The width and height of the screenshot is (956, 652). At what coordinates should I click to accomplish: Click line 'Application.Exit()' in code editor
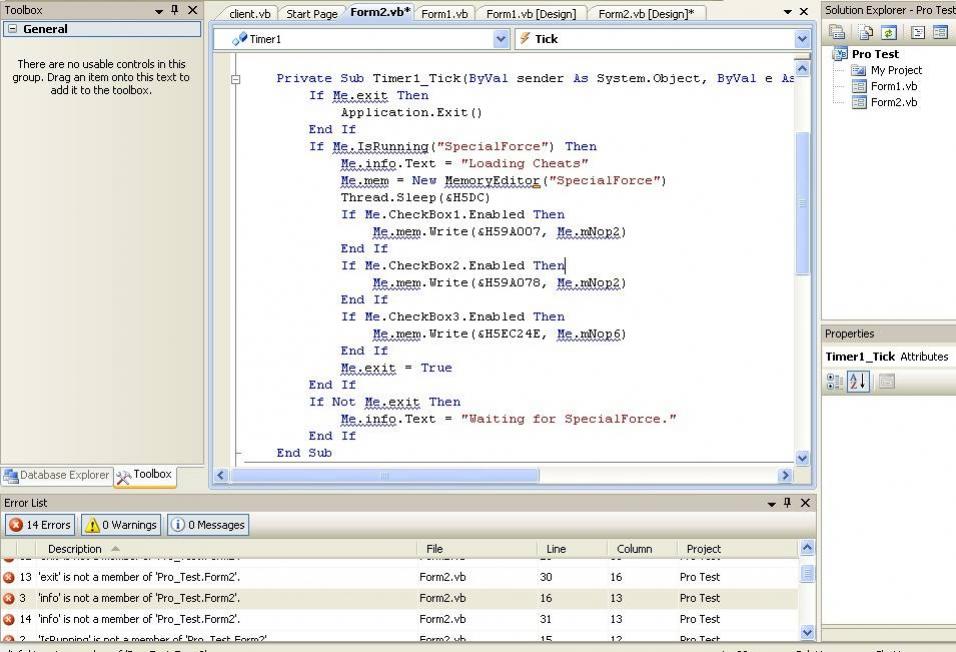[412, 113]
